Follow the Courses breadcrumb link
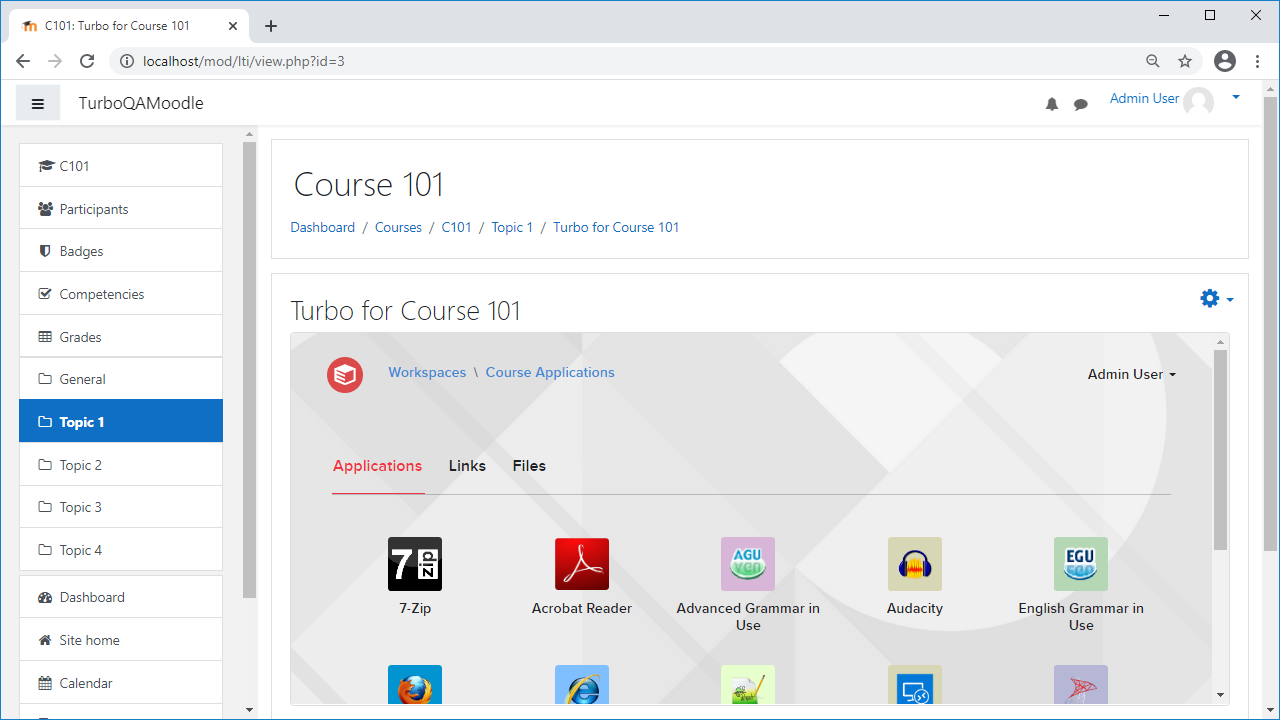 pos(398,227)
